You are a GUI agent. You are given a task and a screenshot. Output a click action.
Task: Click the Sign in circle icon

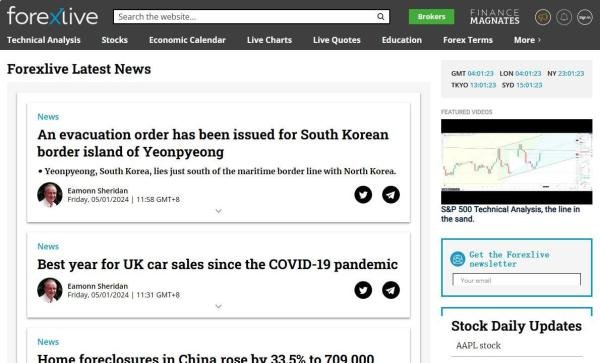point(585,17)
